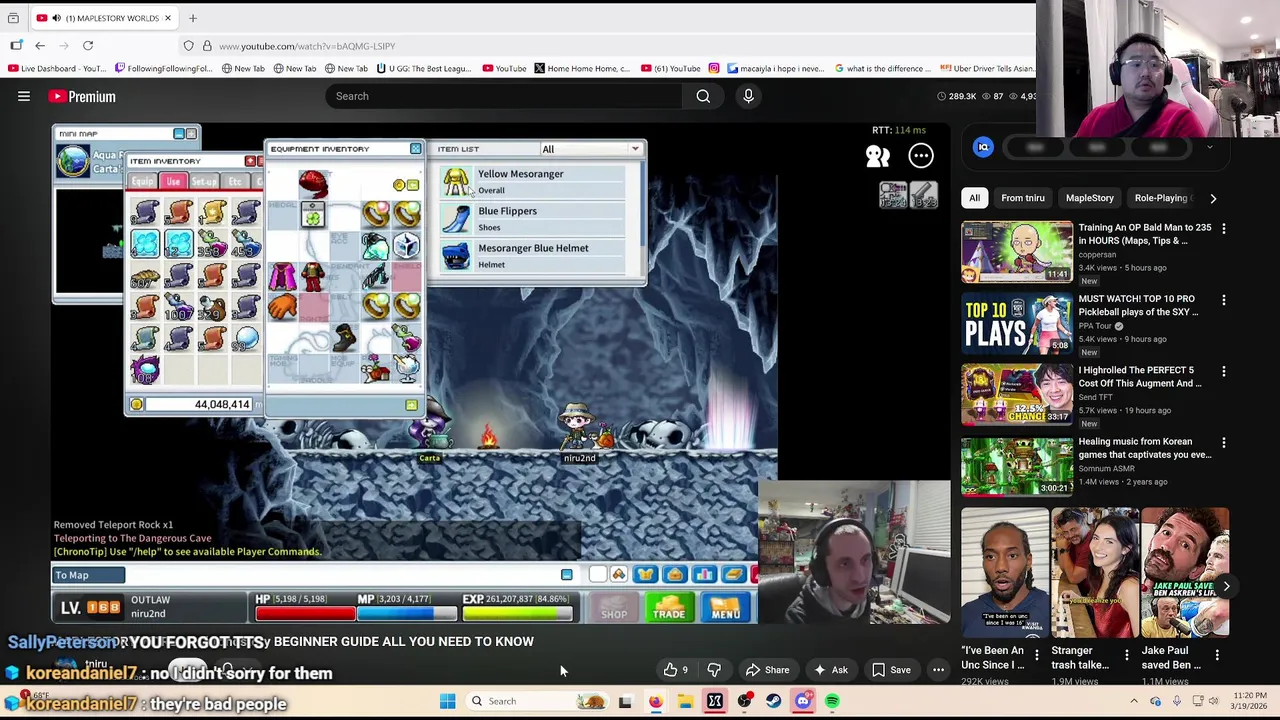Click the gold meso coin icon
The height and width of the screenshot is (720, 1280).
[x=136, y=404]
